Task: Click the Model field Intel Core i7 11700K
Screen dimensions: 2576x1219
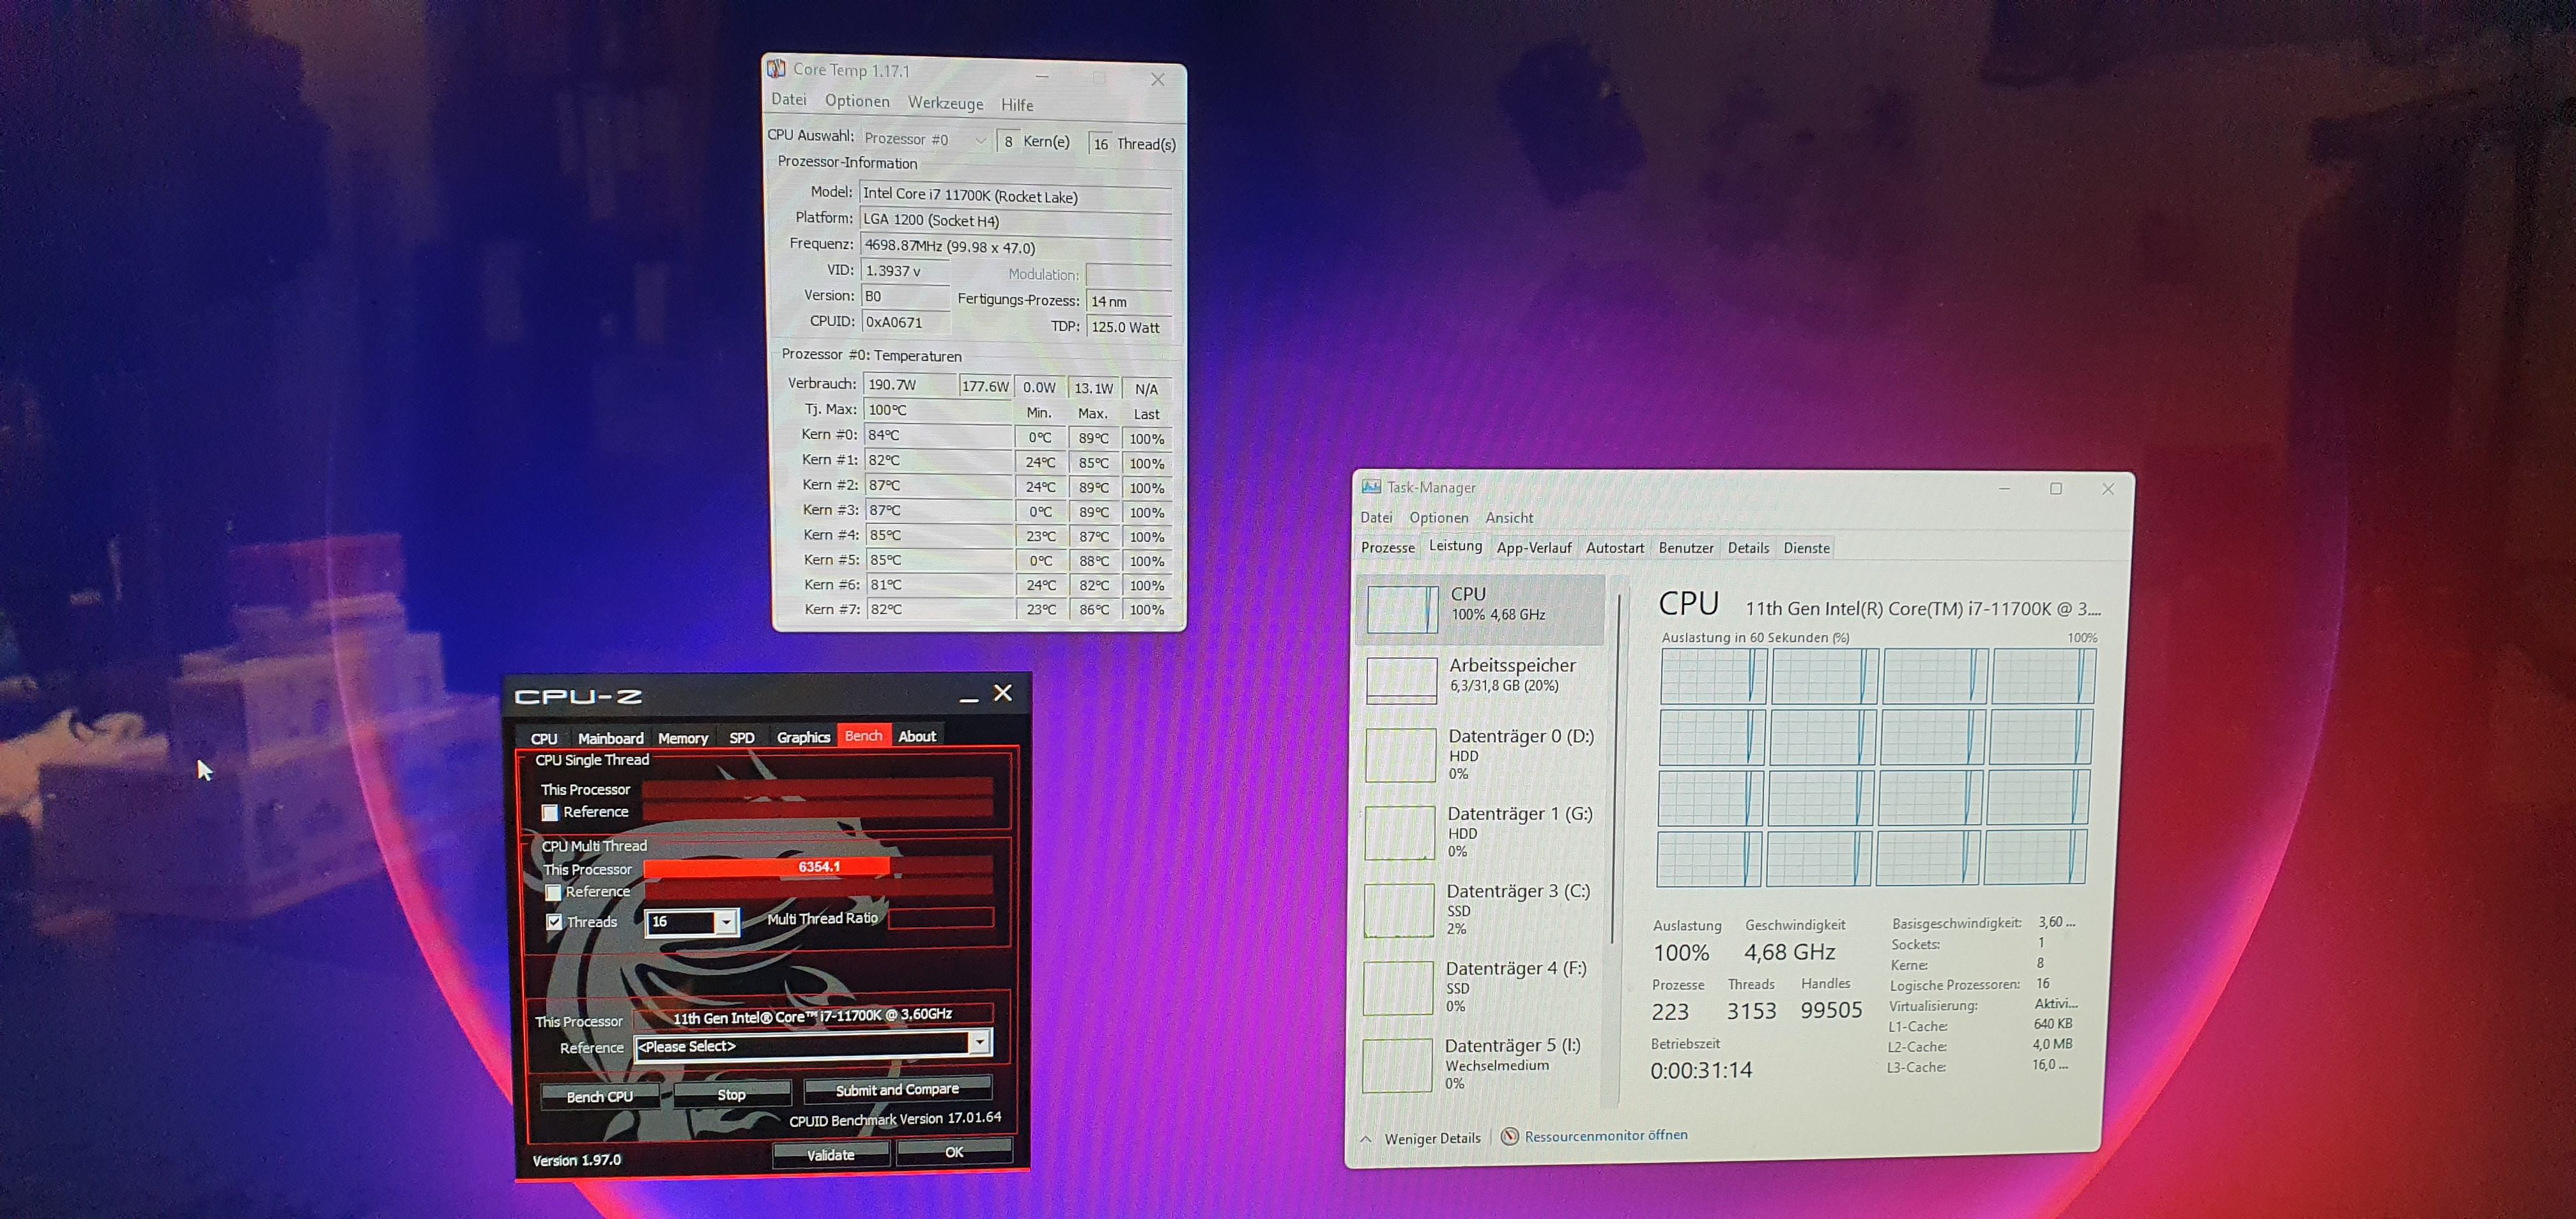Action: (x=1015, y=196)
